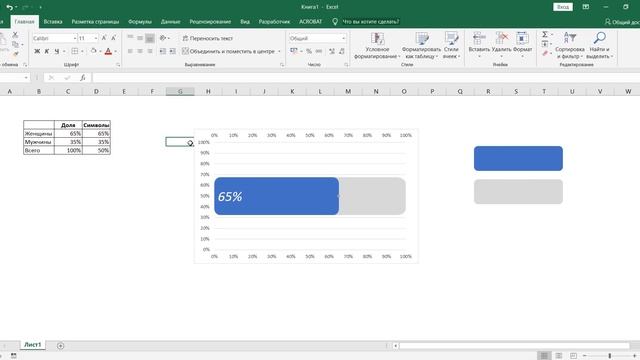Click the increase decimal icon
The height and width of the screenshot is (360, 640).
point(332,51)
